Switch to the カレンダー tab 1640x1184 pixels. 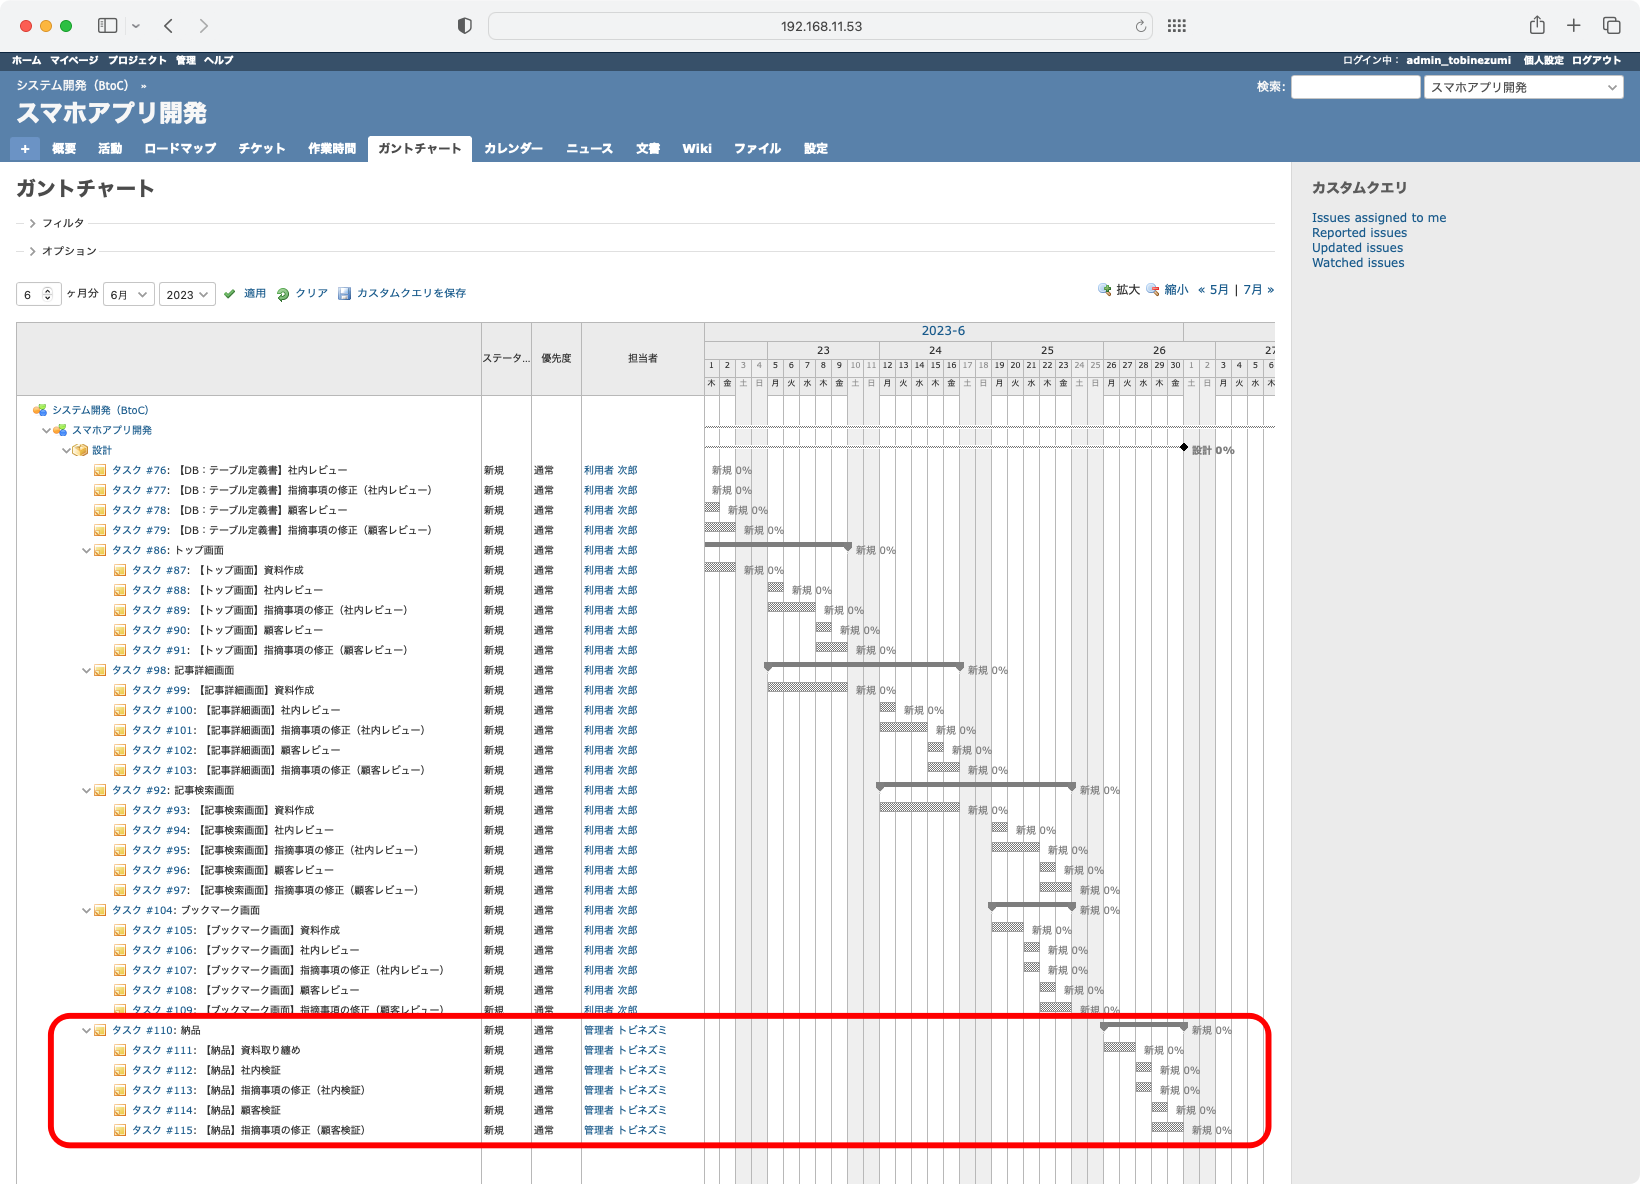[513, 148]
